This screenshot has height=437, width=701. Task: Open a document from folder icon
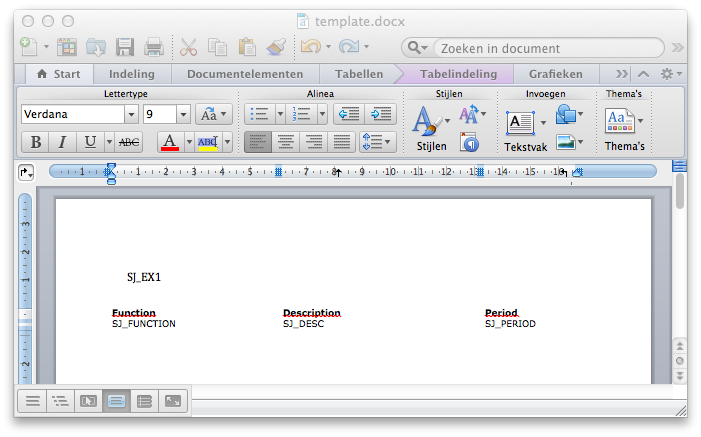[96, 47]
